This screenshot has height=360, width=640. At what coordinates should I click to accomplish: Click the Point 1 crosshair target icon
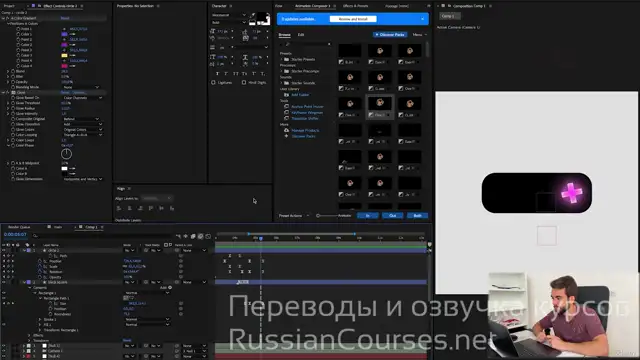[x=64, y=29]
